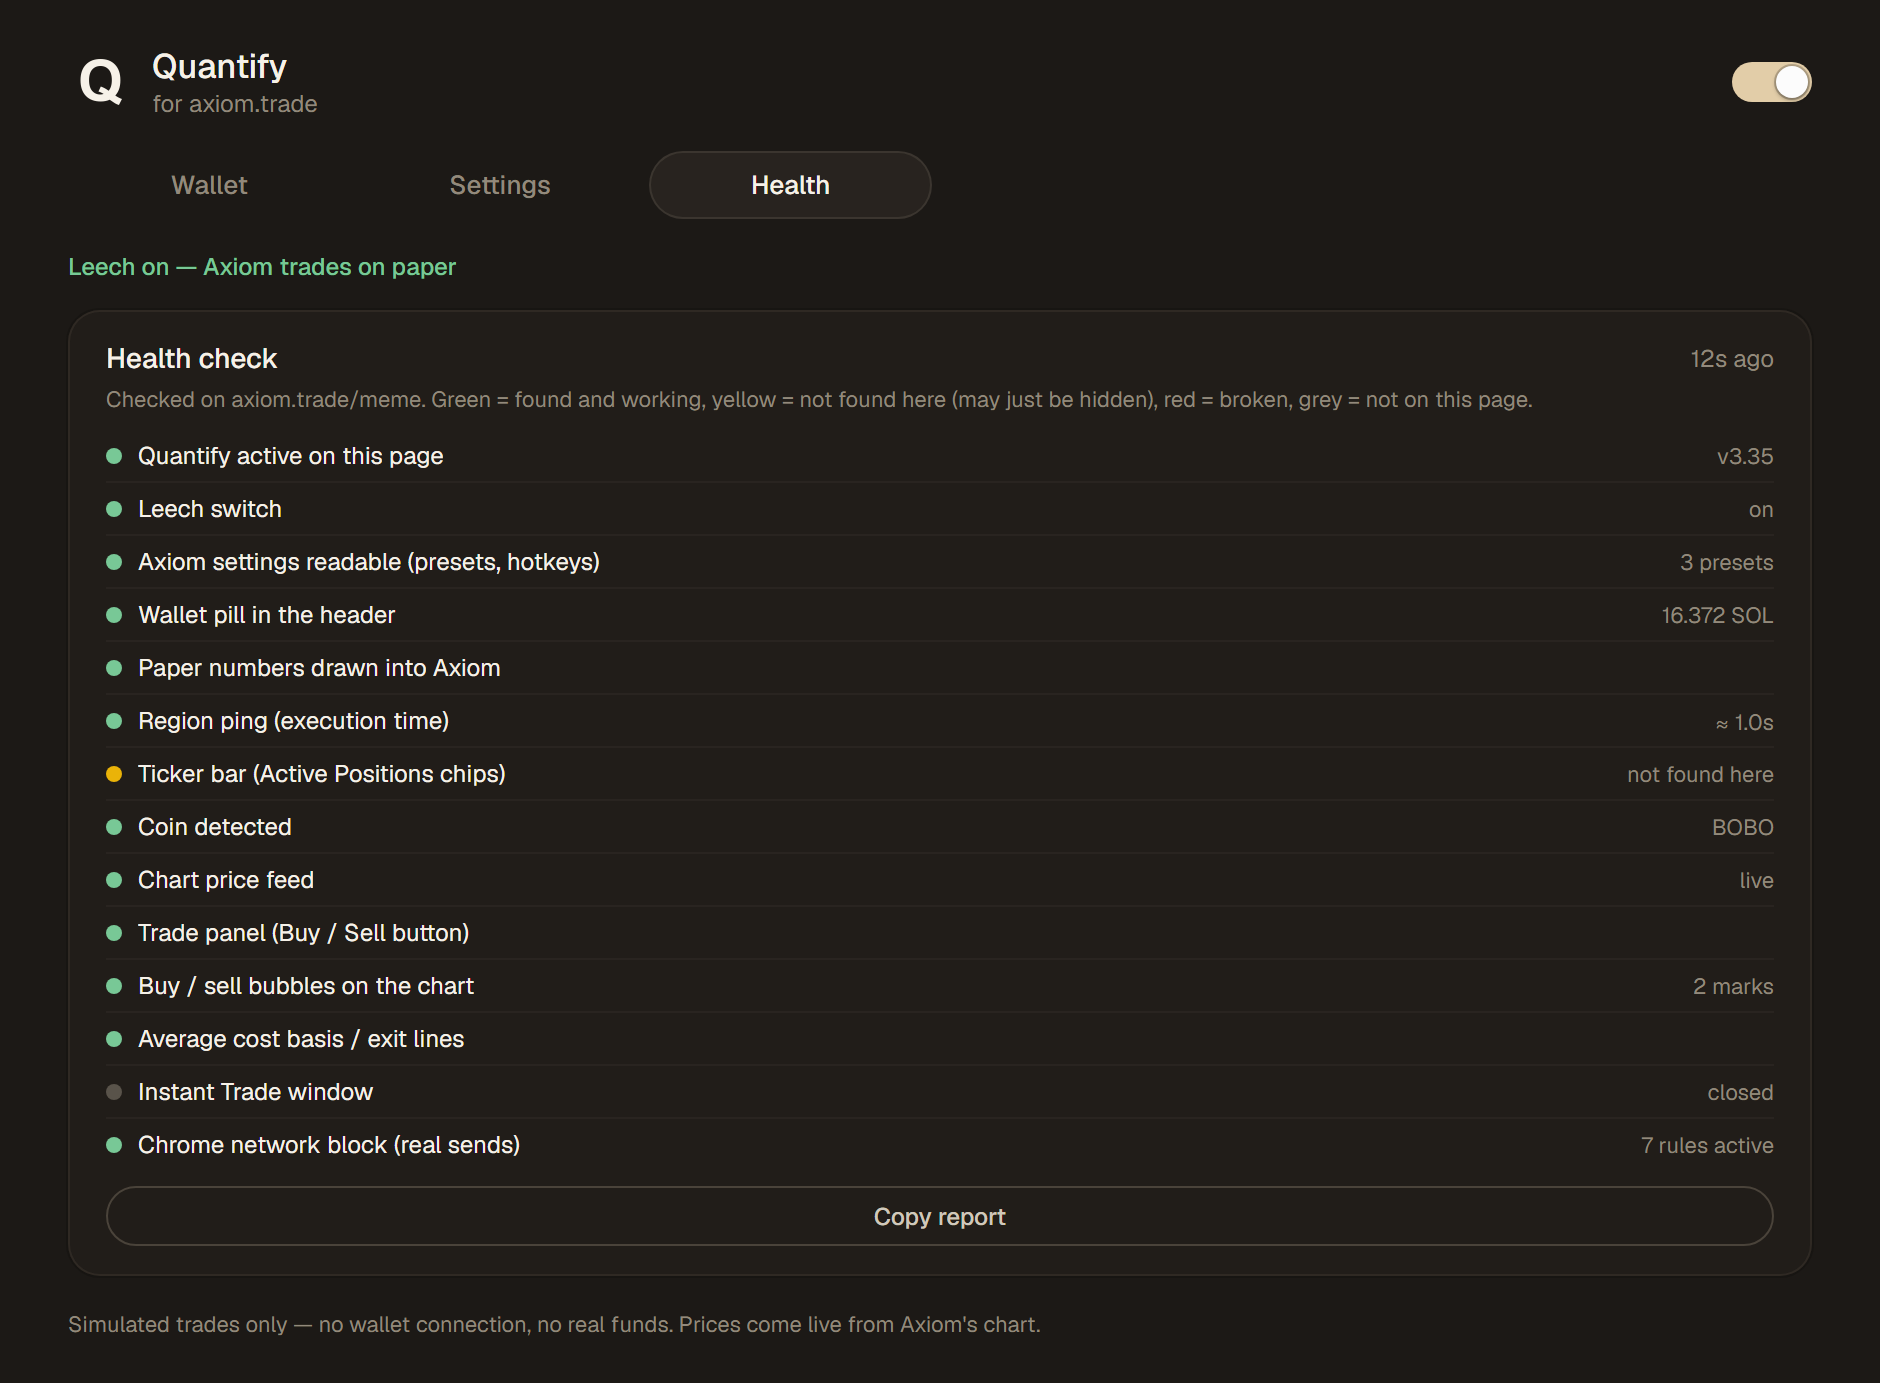Click the 'live' chart feed value
1880x1383 pixels.
coord(1756,880)
